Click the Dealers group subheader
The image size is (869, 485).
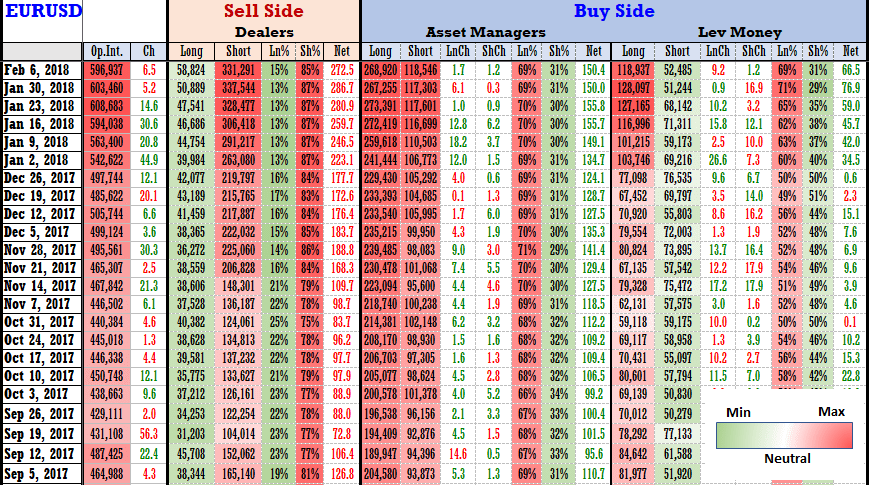[x=262, y=32]
